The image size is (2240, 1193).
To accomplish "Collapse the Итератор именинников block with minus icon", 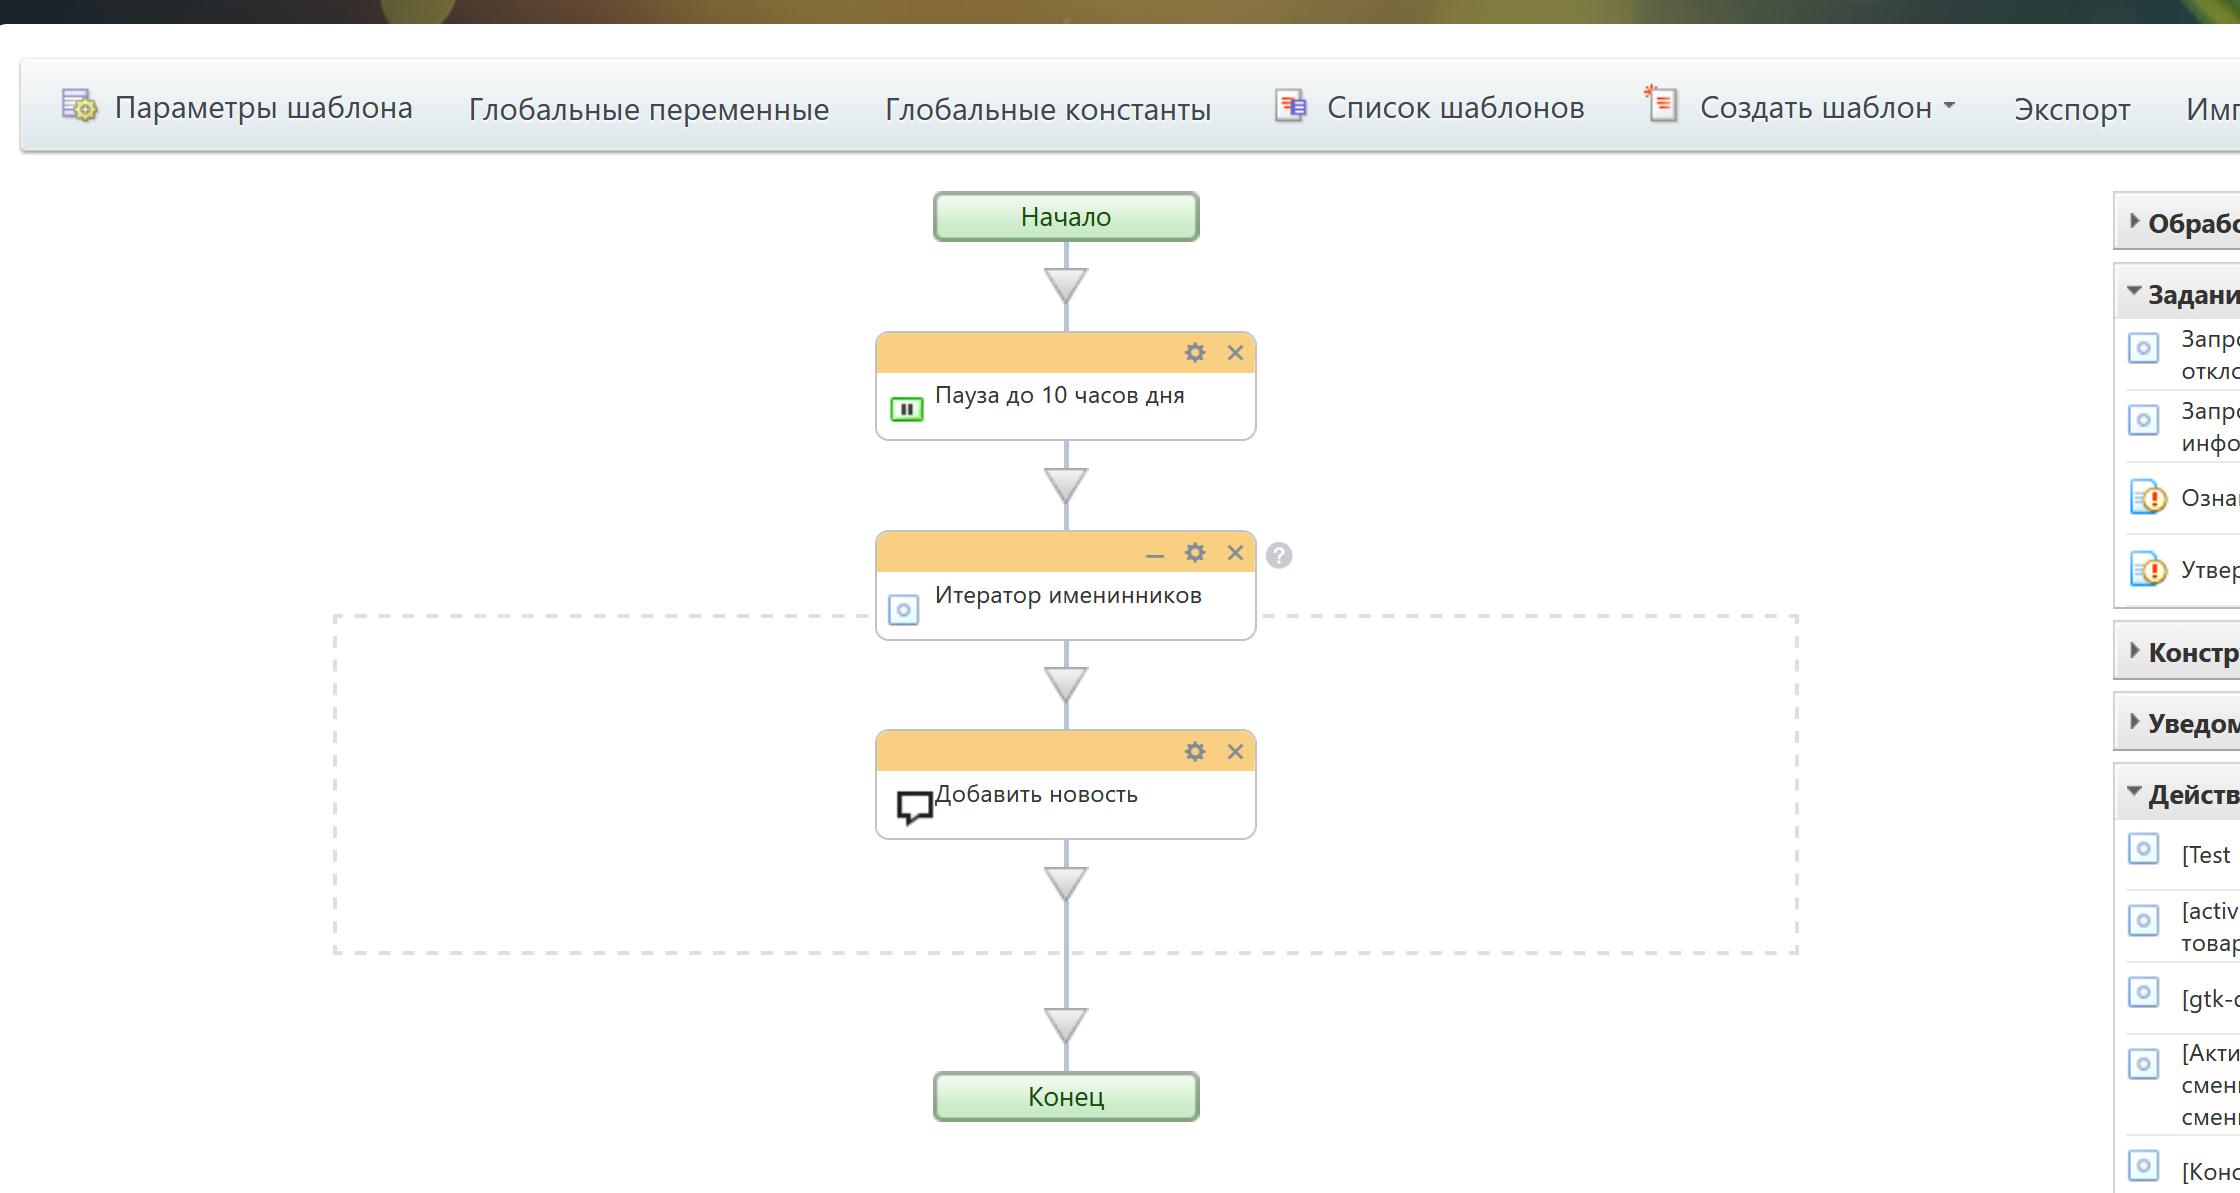I will pyautogui.click(x=1155, y=554).
